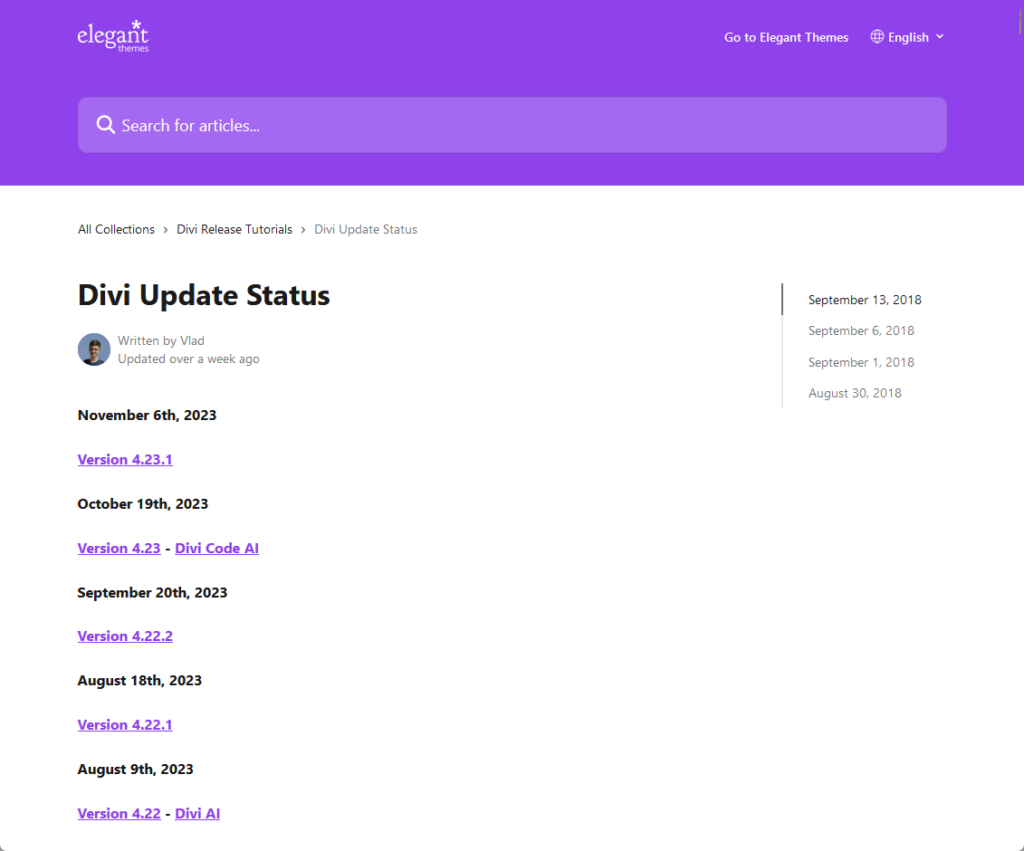Click Vlad's author avatar

click(x=94, y=349)
